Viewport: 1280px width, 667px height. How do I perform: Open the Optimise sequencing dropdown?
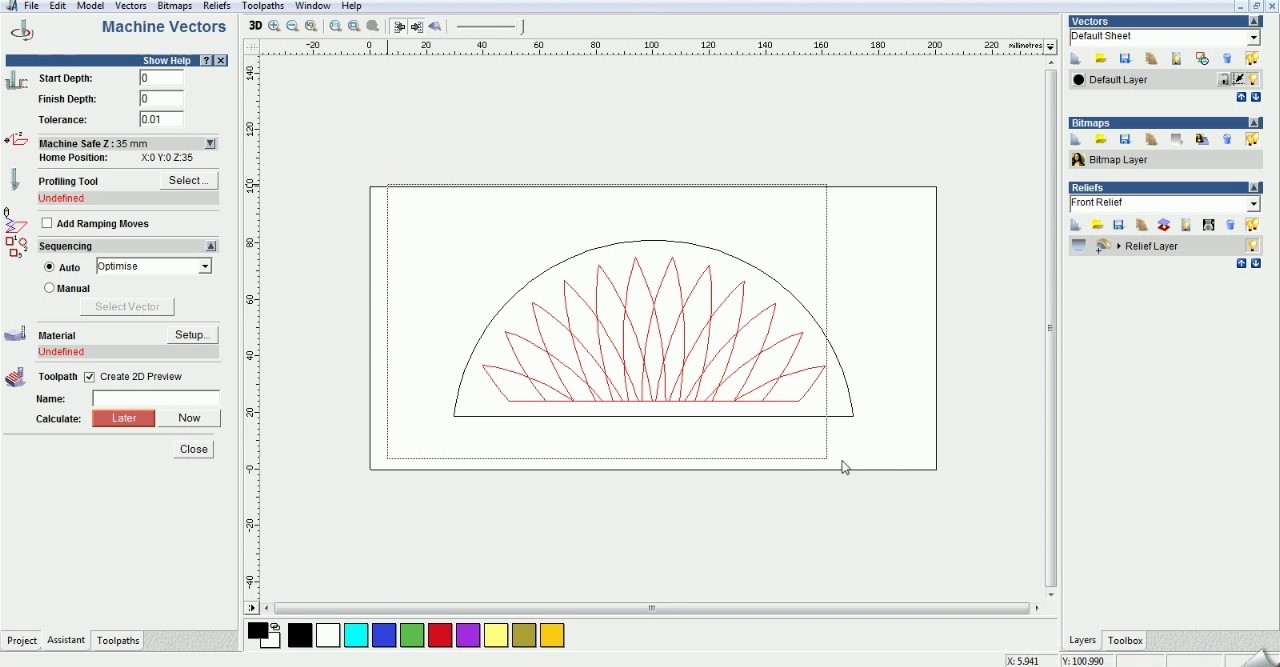(x=204, y=267)
